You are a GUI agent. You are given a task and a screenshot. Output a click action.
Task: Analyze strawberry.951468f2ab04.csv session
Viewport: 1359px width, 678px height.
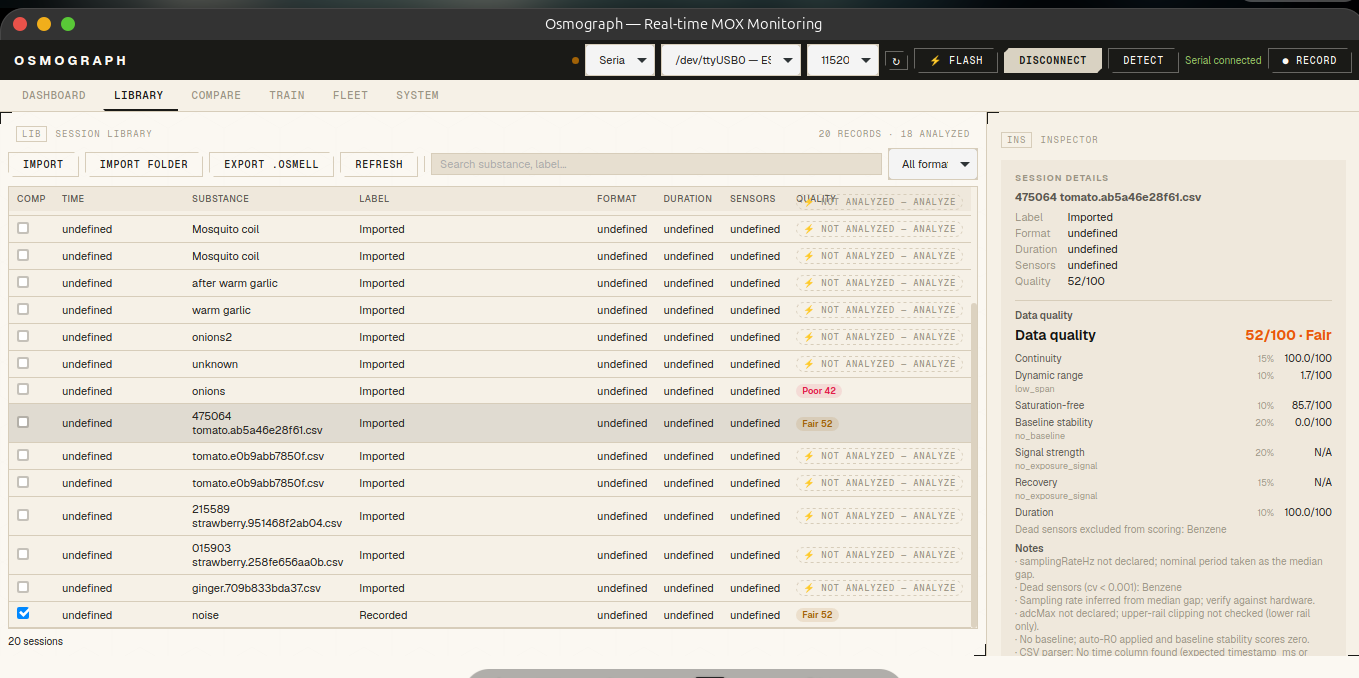(x=879, y=516)
